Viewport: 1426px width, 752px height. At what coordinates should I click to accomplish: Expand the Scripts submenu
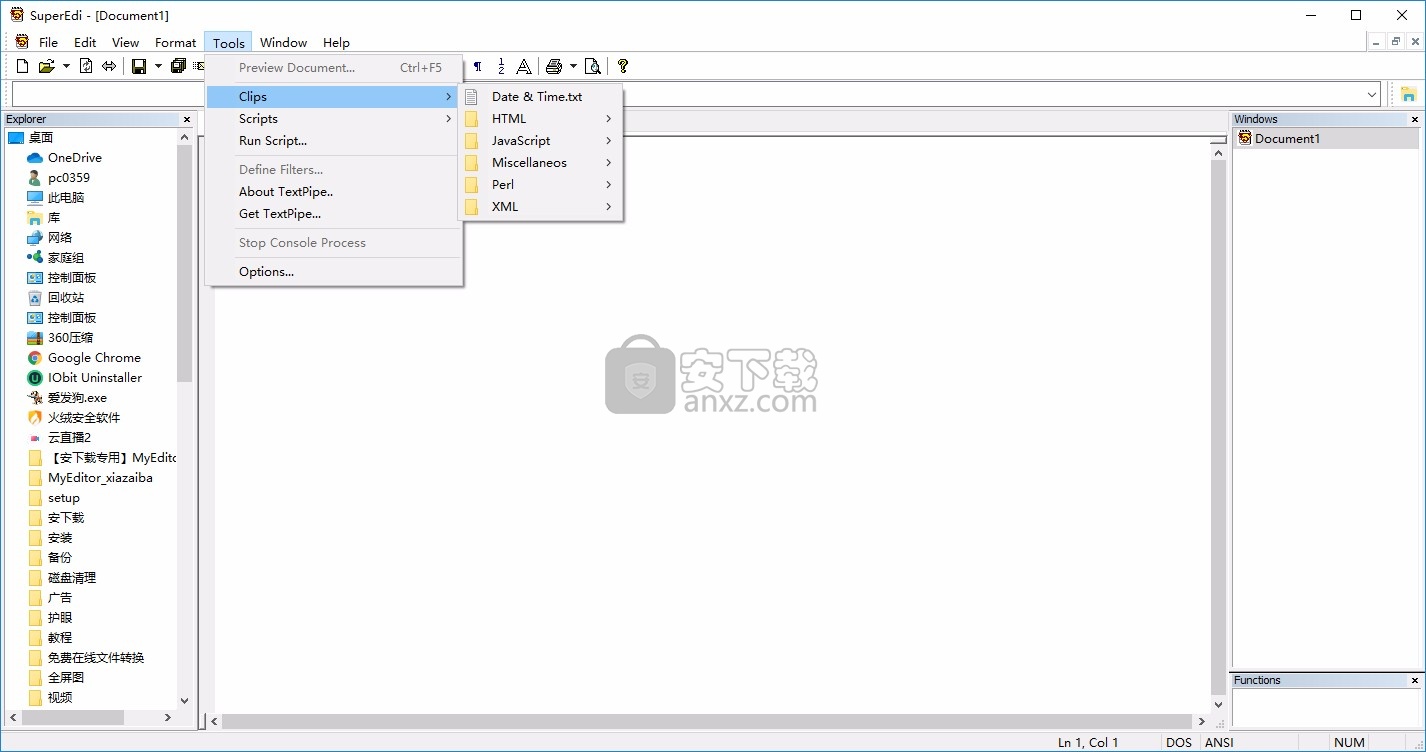click(333, 118)
